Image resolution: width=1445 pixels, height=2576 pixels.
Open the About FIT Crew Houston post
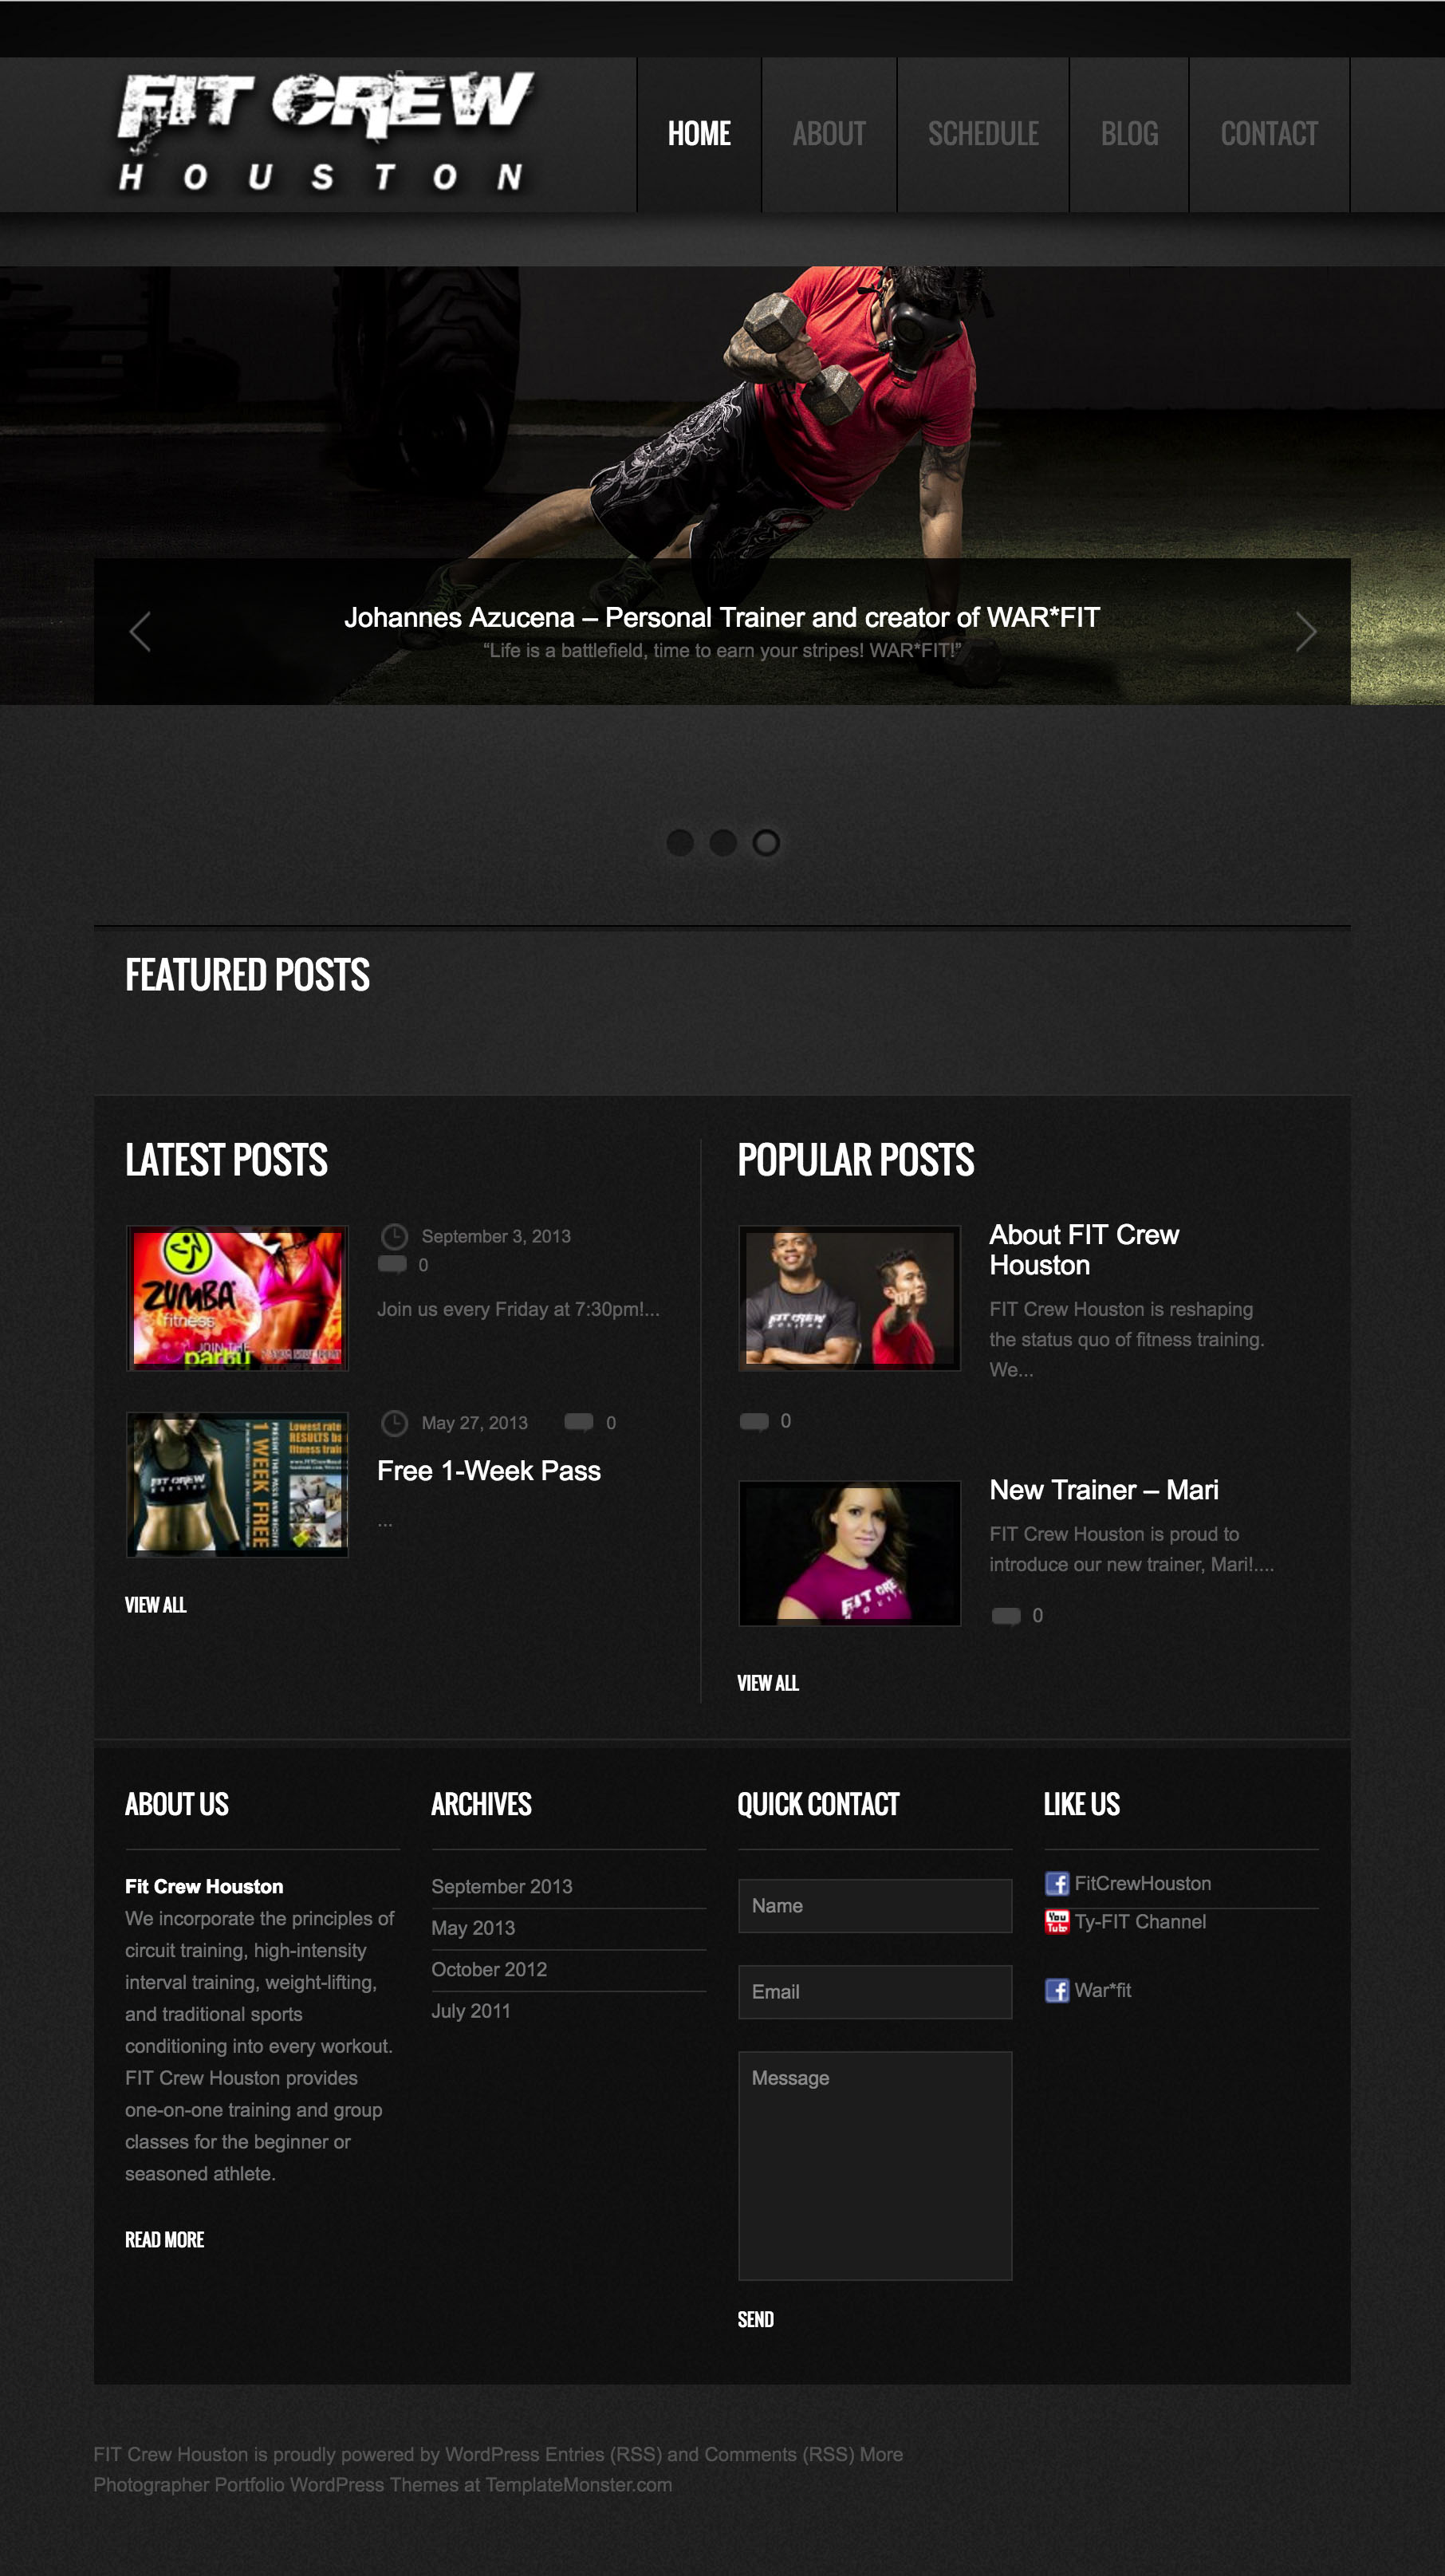[x=1084, y=1250]
